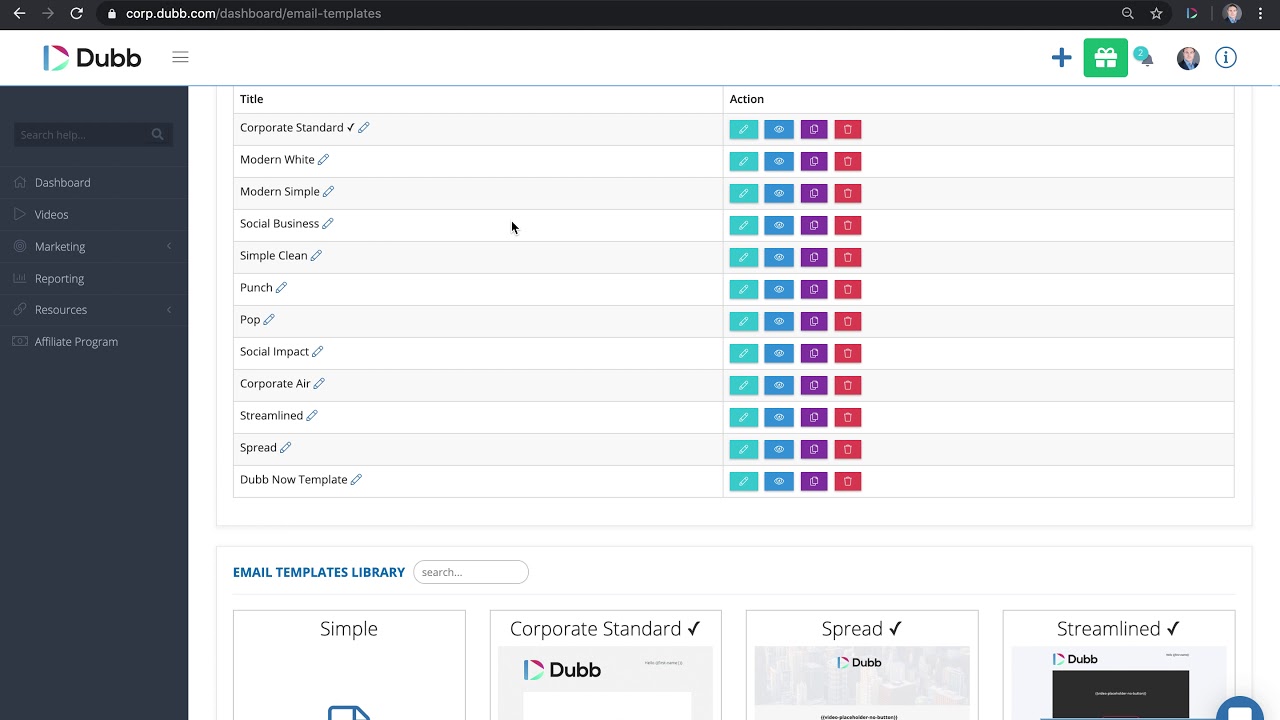1280x720 pixels.
Task: Click the blue plus create button
Action: click(1062, 58)
